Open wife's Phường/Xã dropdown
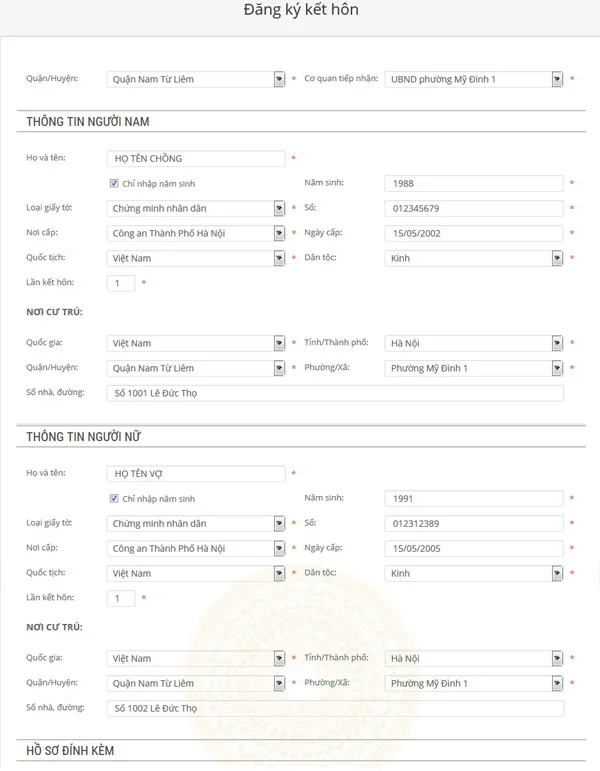 [474, 683]
